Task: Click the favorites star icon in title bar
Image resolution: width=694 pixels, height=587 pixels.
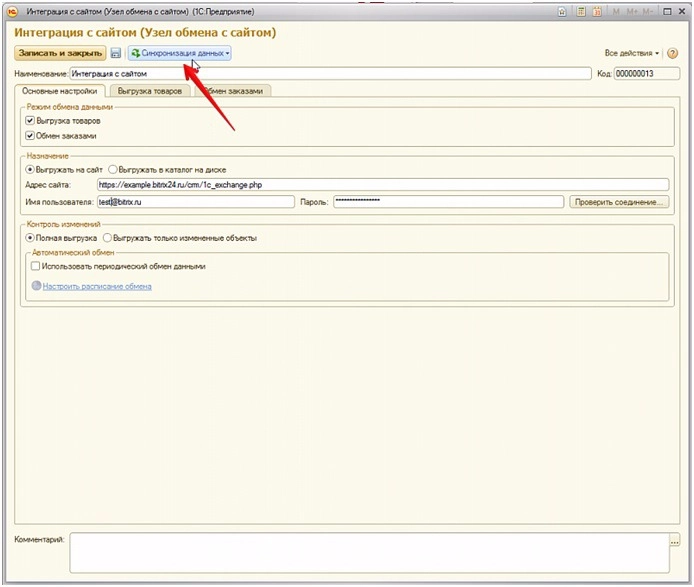Action: 563,11
